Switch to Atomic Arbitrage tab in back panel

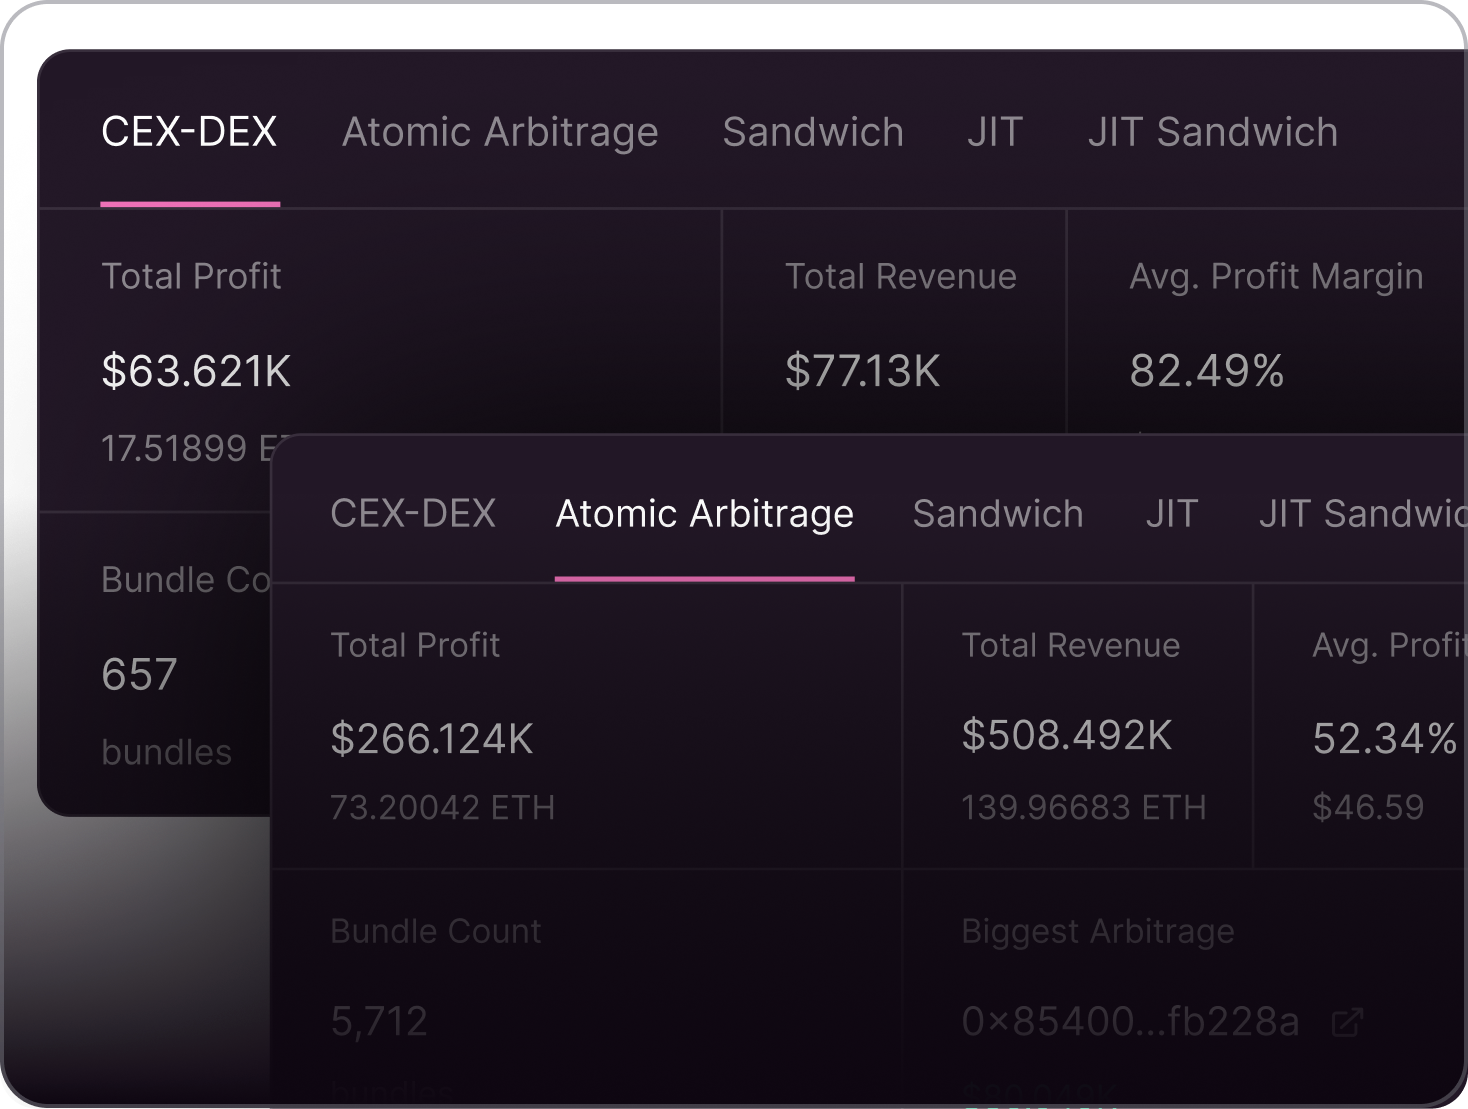500,132
